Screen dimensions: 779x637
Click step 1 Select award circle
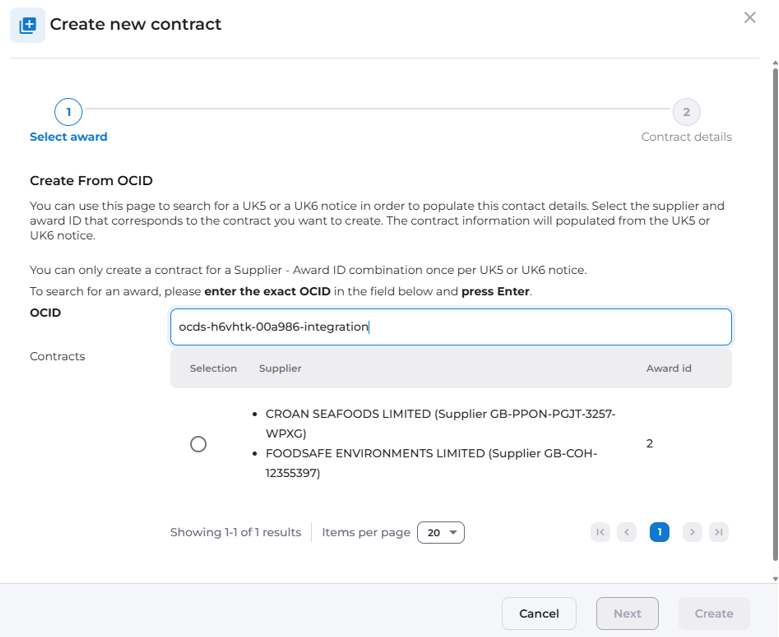point(68,112)
